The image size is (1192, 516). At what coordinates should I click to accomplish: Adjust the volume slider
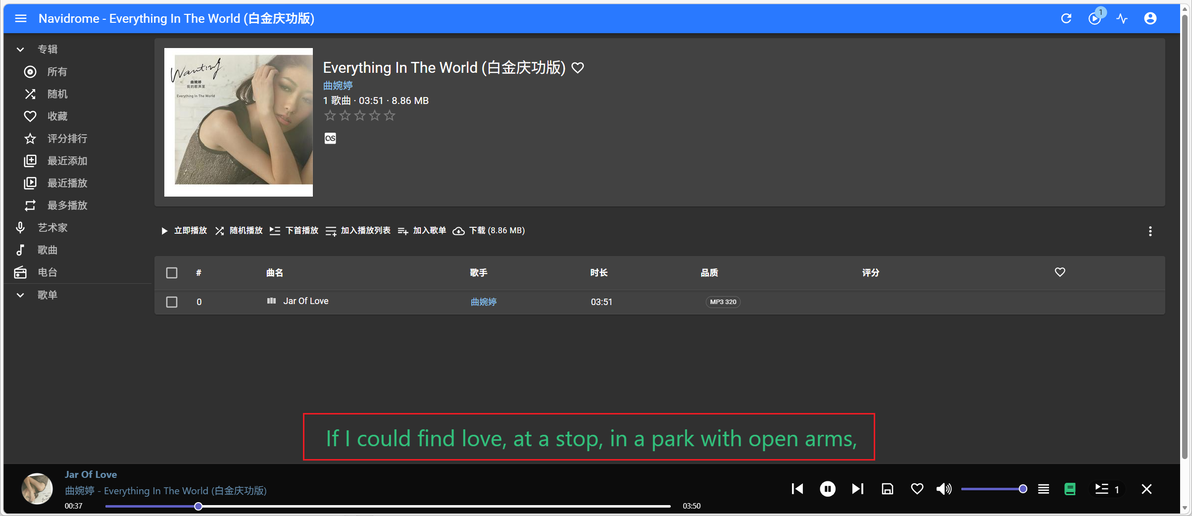pos(994,489)
